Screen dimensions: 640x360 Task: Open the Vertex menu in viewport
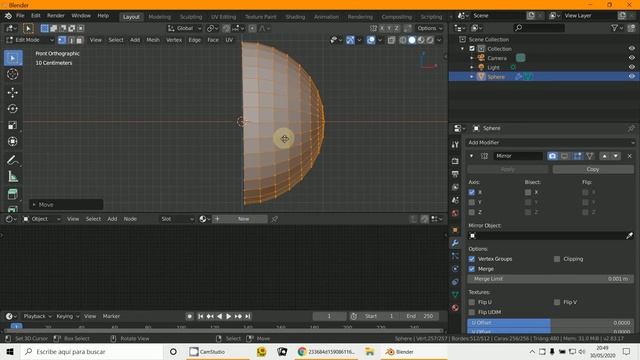point(174,40)
